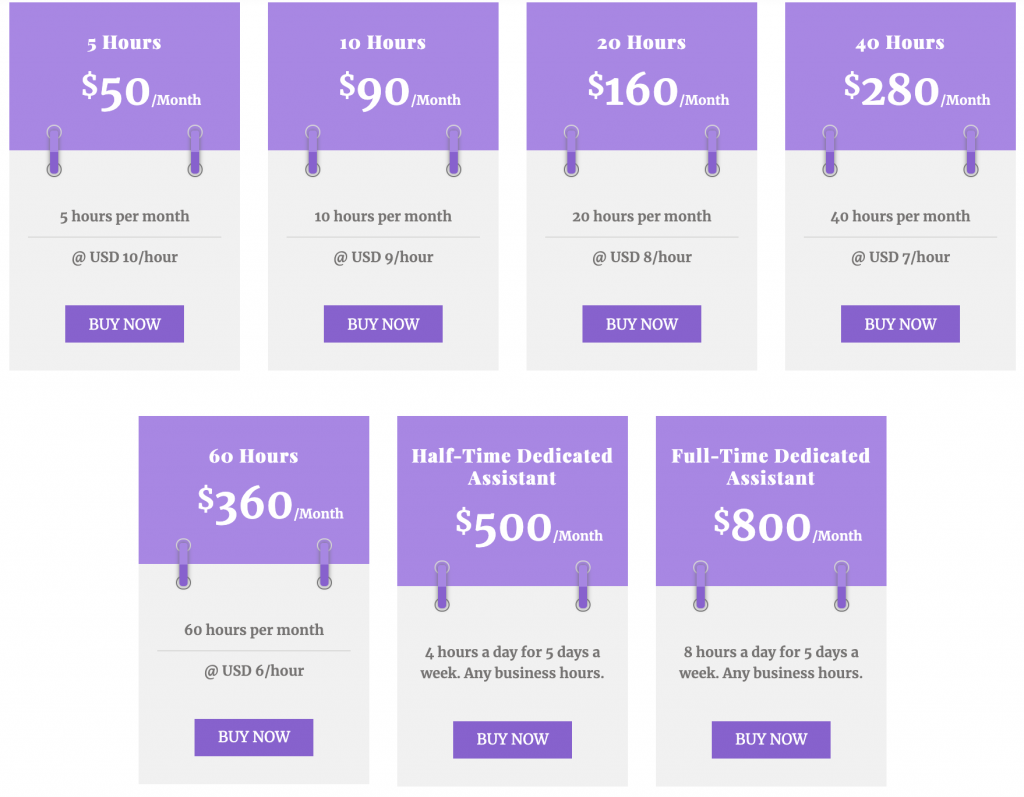
Task: Click the "@ USD 7/hour" rate text
Action: (900, 257)
